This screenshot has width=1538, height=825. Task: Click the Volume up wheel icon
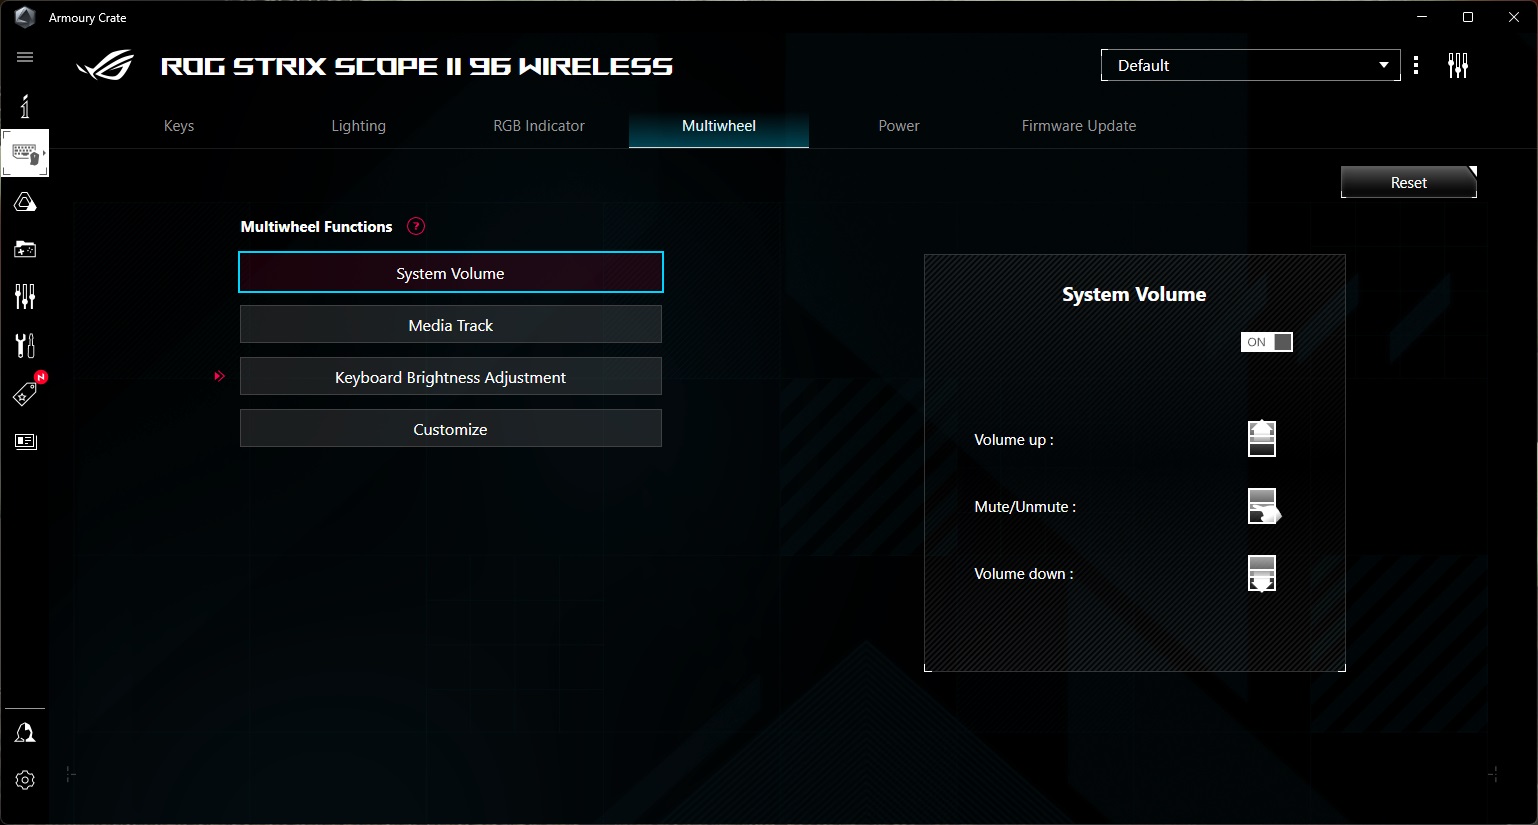coord(1262,438)
